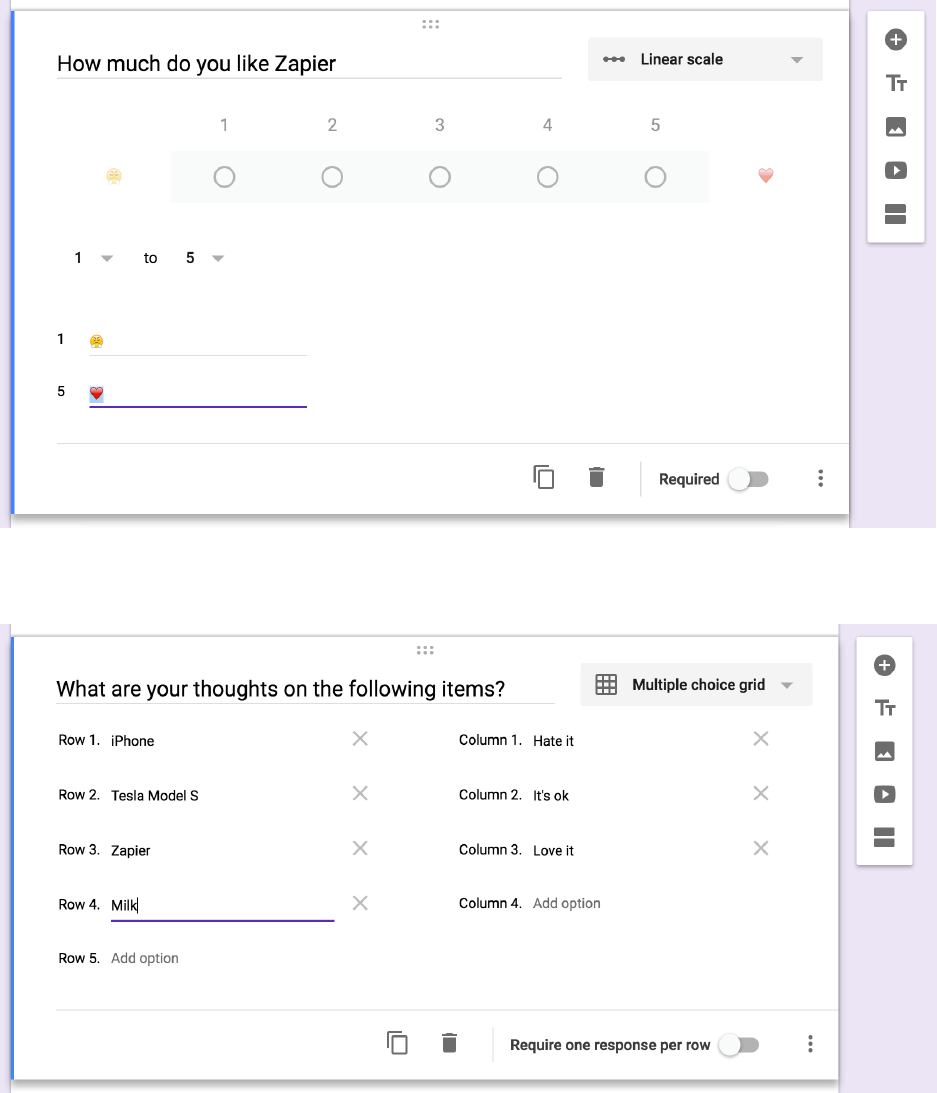Add video icon in top sidebar
This screenshot has height=1093, width=937.
896,170
